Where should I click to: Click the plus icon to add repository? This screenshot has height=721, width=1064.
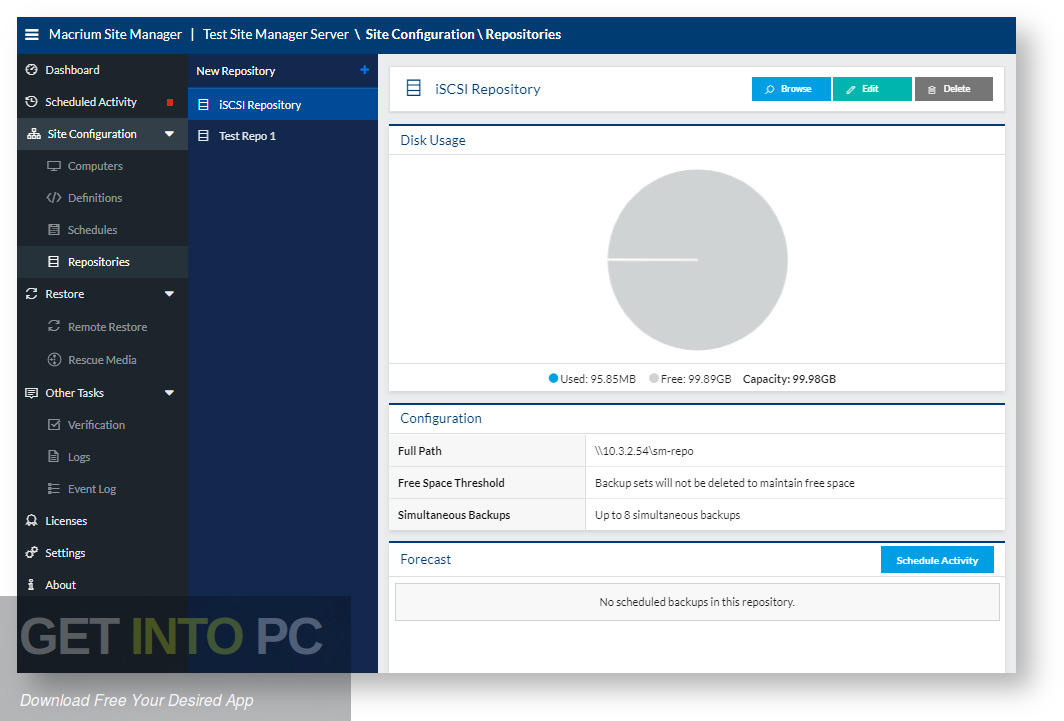point(364,70)
